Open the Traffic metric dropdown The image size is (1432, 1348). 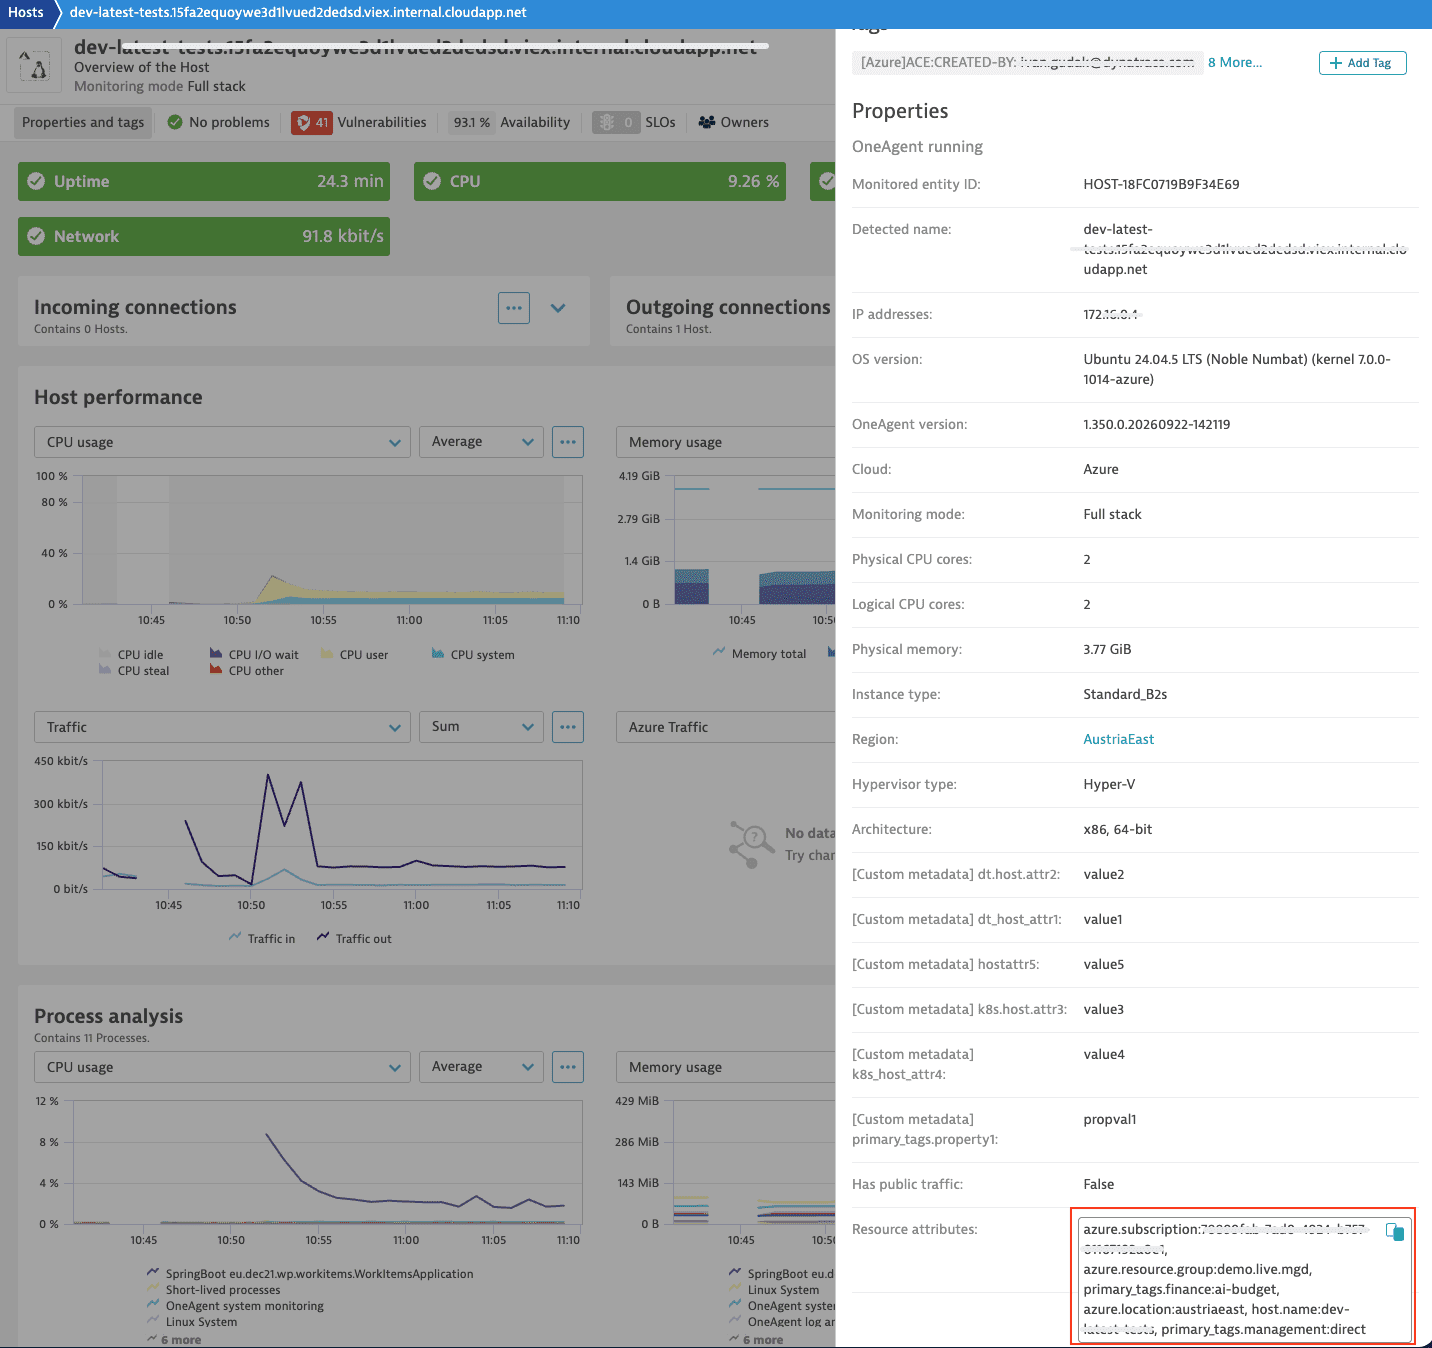pos(222,727)
